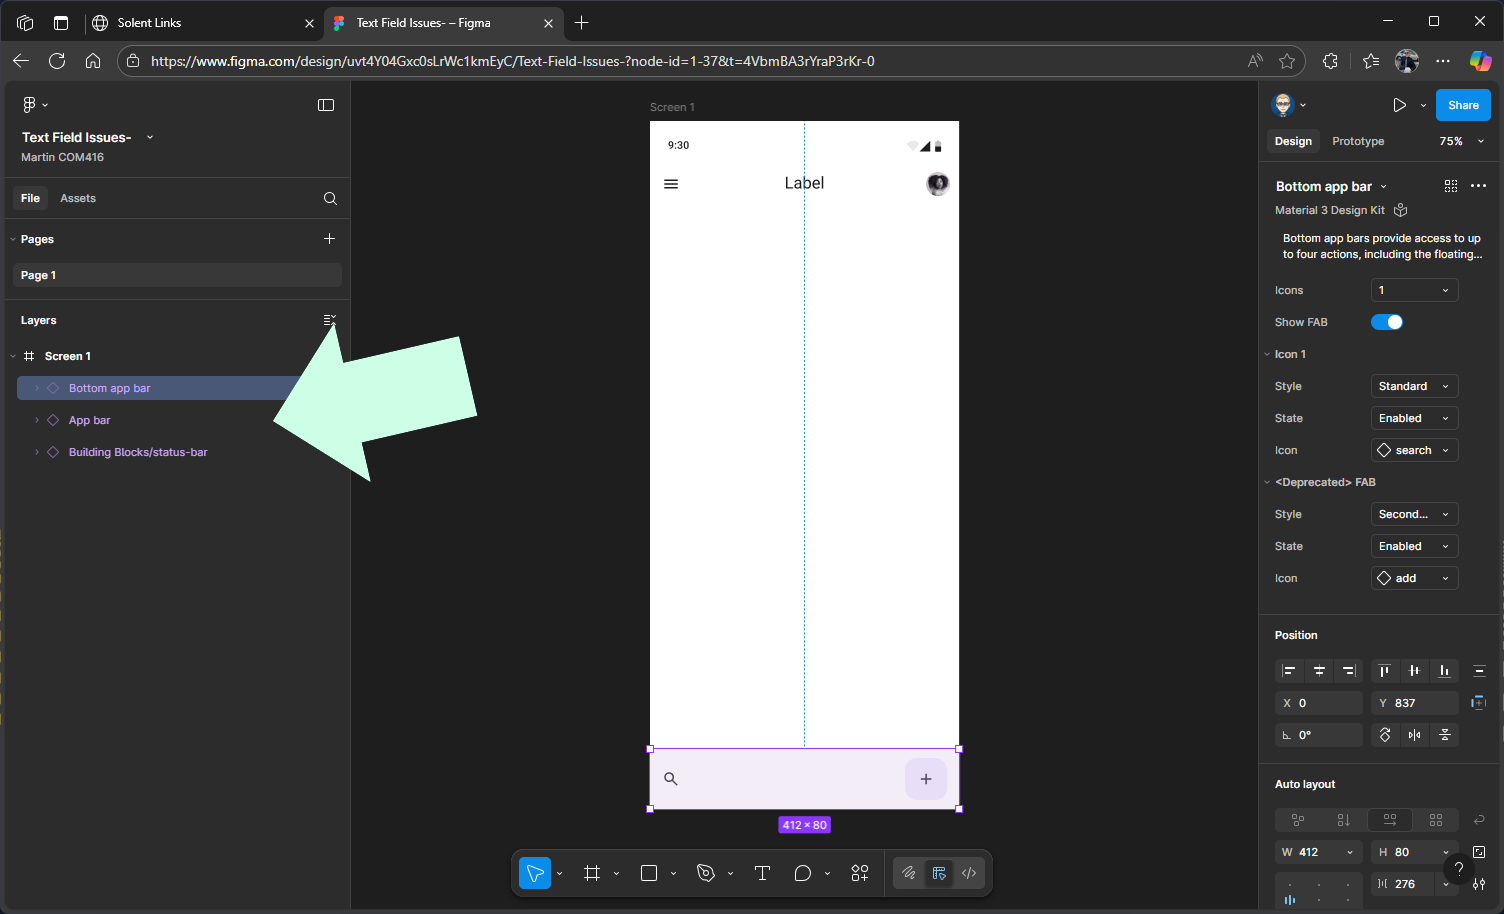Open the Icons count dropdown

pyautogui.click(x=1414, y=290)
